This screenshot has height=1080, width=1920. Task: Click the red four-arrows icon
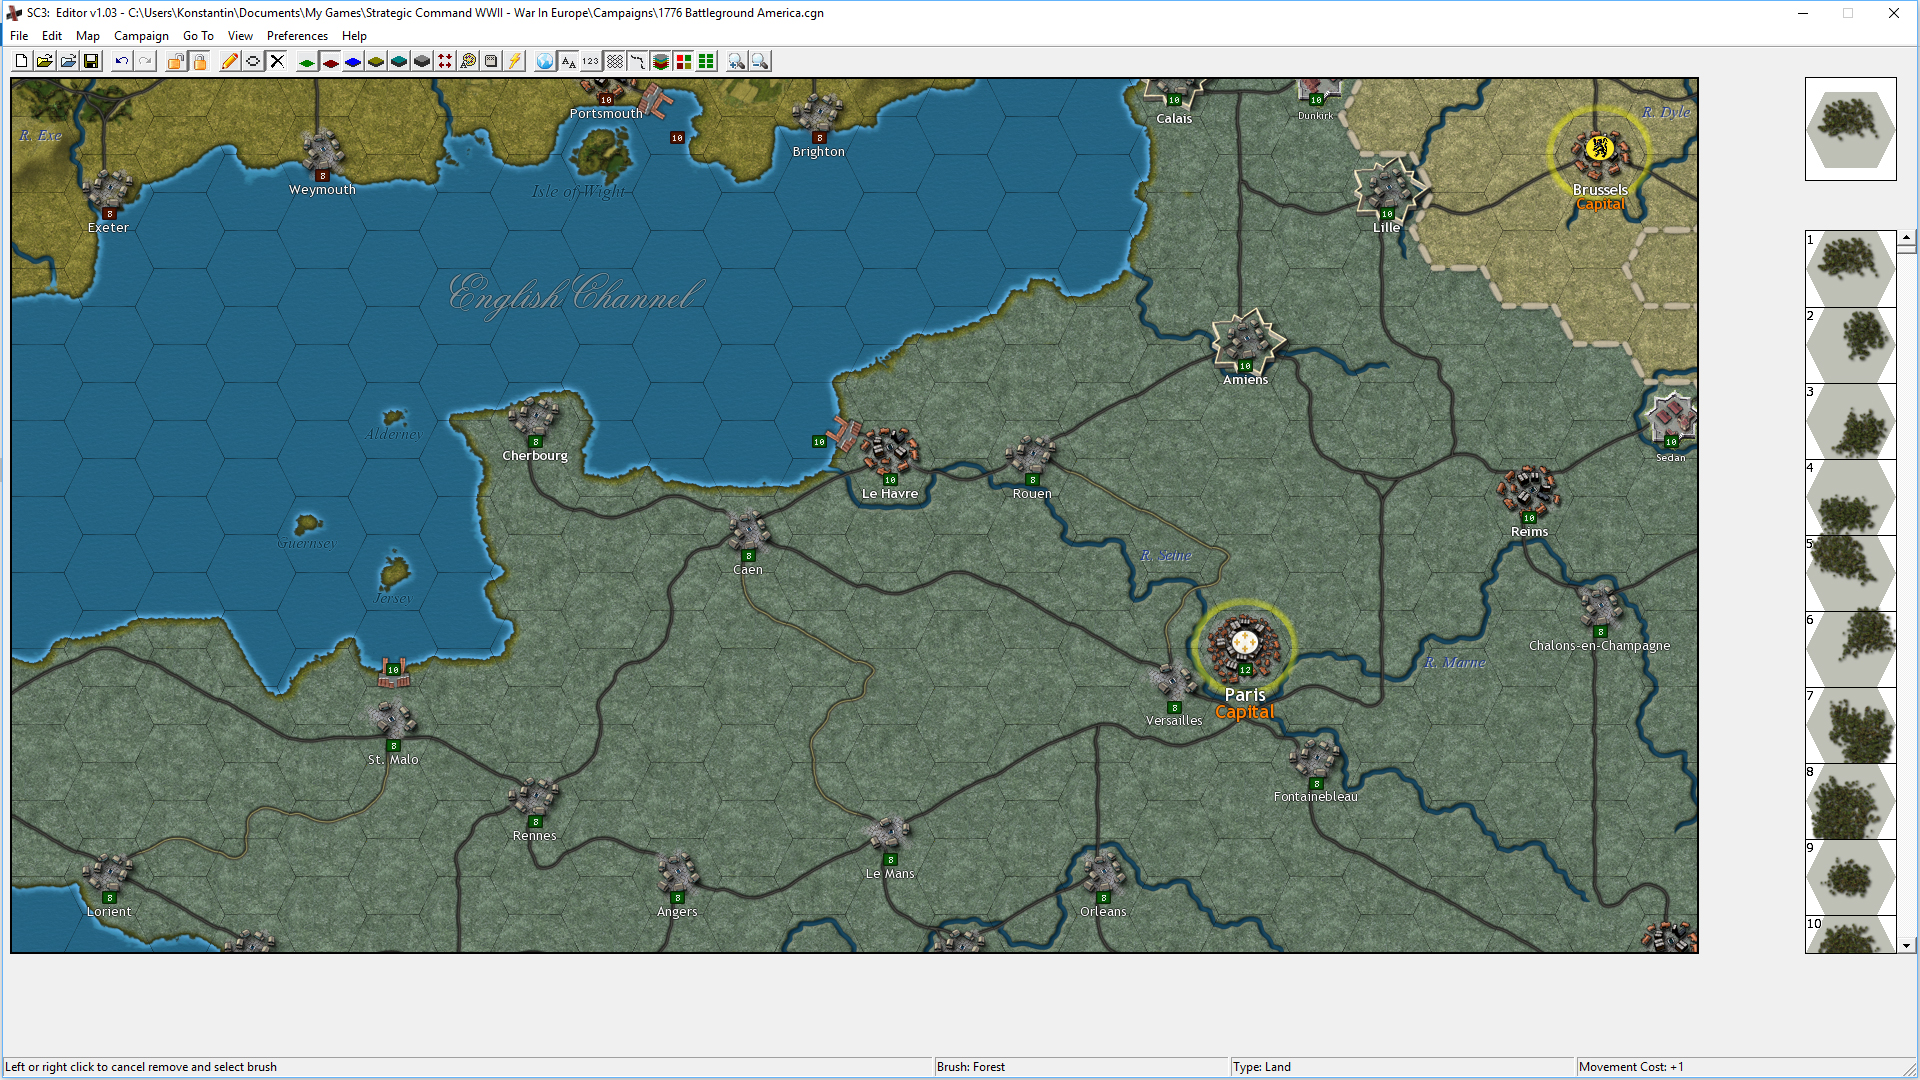pos(445,61)
